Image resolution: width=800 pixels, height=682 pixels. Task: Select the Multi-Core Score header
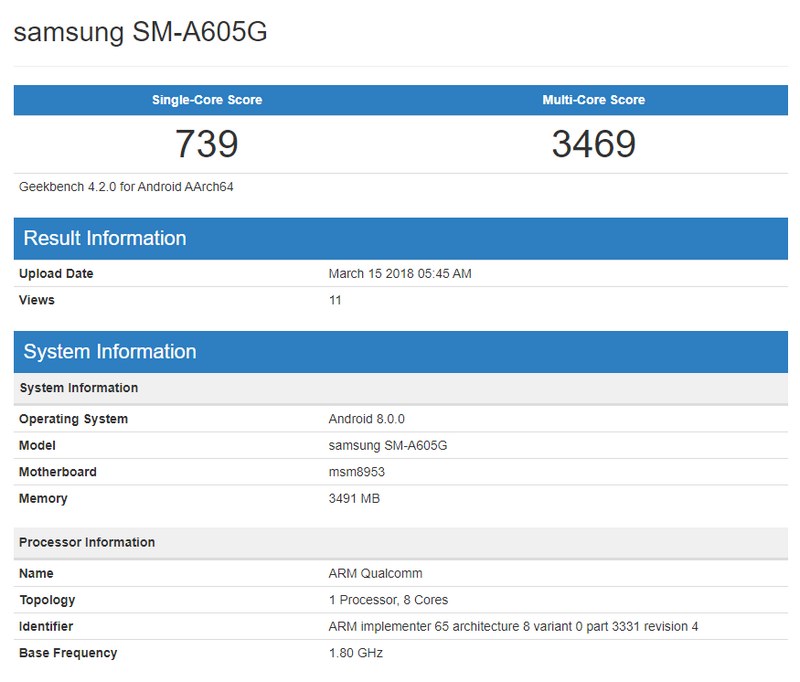[x=594, y=99]
